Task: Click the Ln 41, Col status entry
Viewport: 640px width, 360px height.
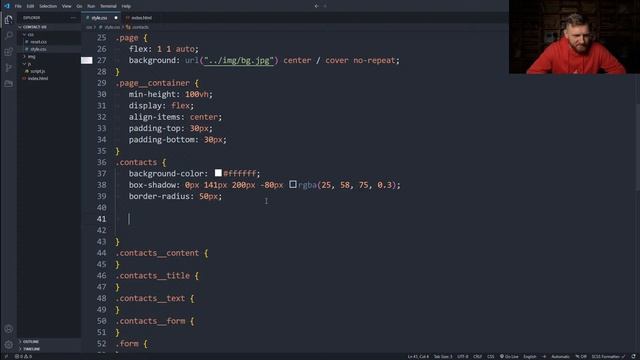Action: [x=418, y=356]
